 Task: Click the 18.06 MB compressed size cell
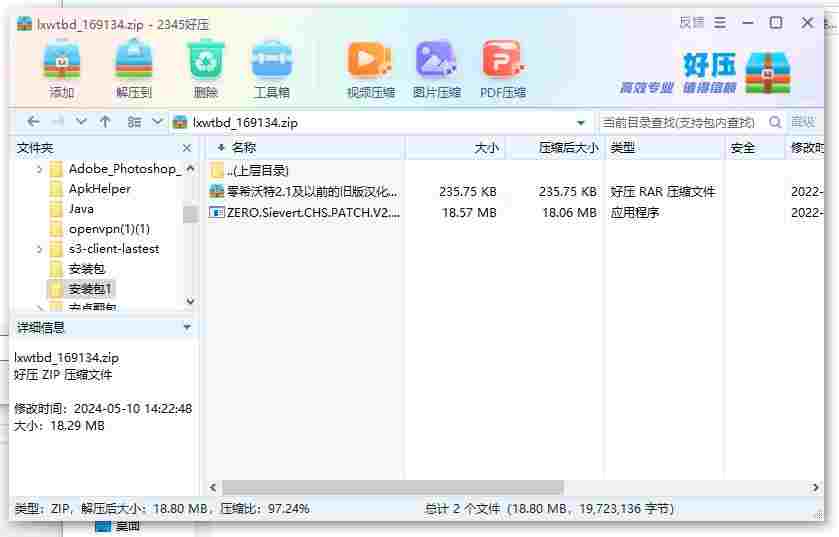pos(569,213)
